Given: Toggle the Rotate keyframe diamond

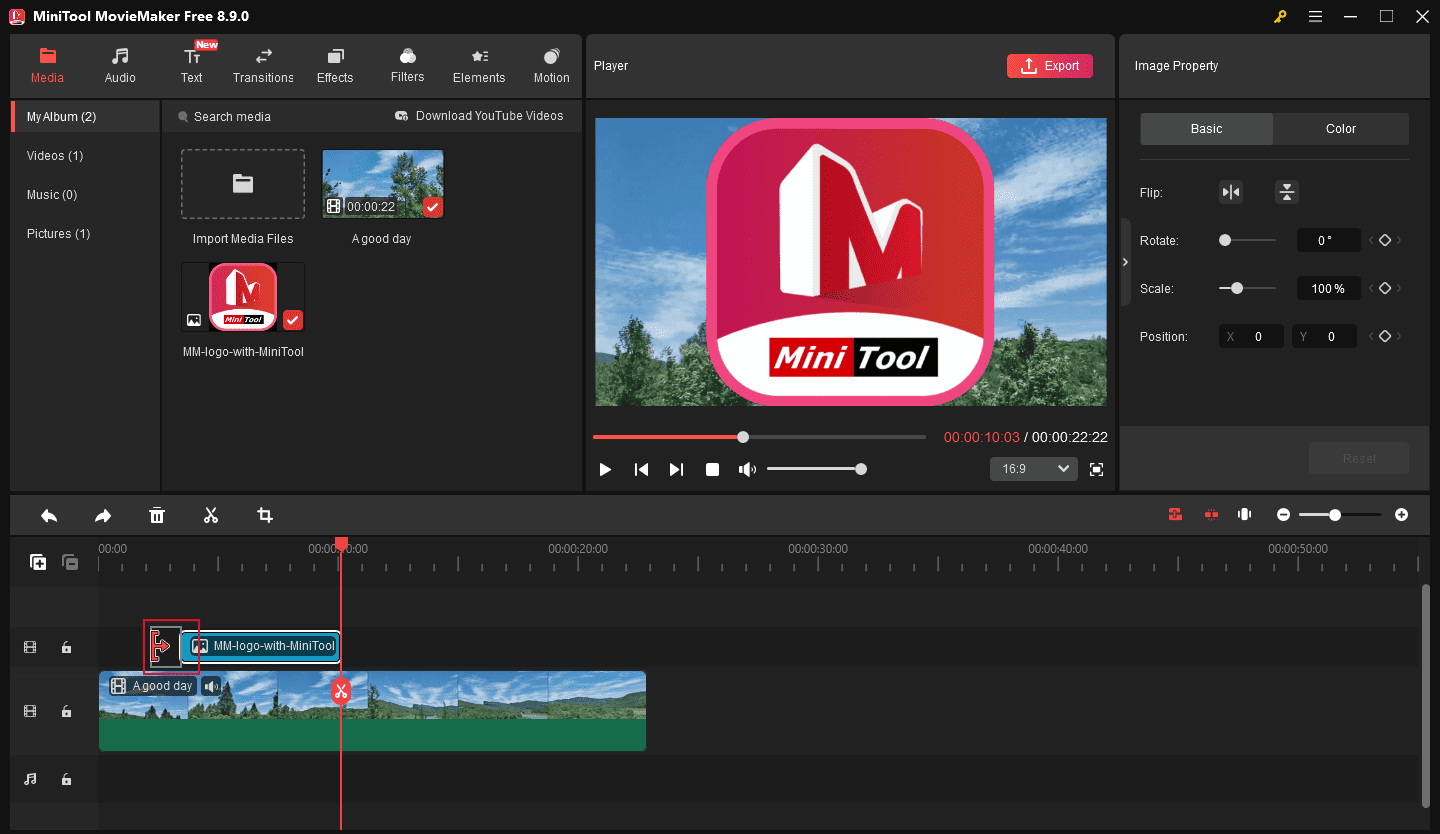Looking at the screenshot, I should [x=1385, y=241].
